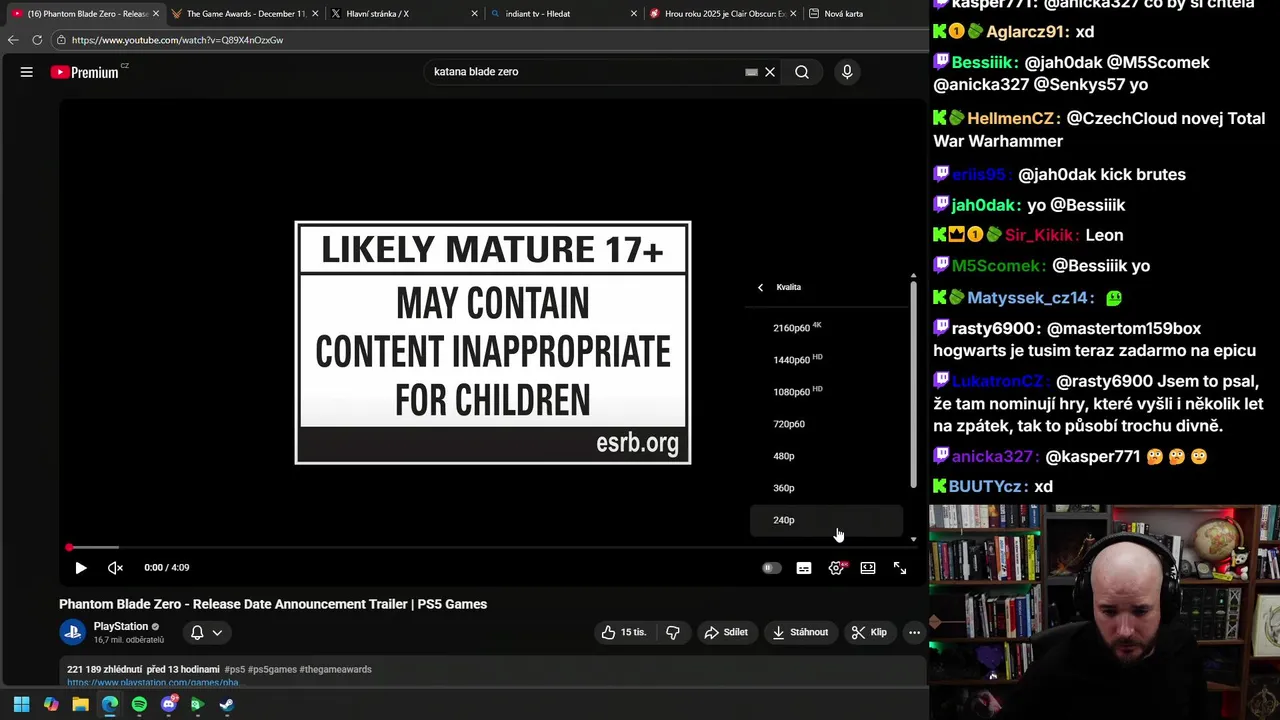Screen dimensions: 1280x720
Task: Create a clip with Klip button
Action: pos(869,632)
